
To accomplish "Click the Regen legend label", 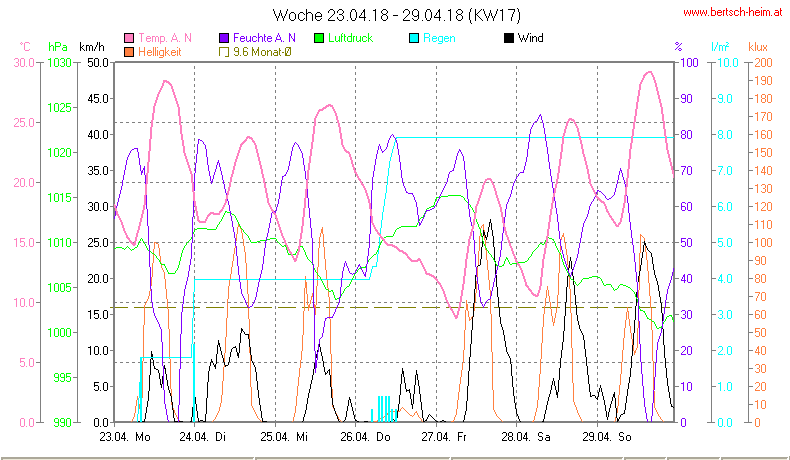I will tap(439, 38).
